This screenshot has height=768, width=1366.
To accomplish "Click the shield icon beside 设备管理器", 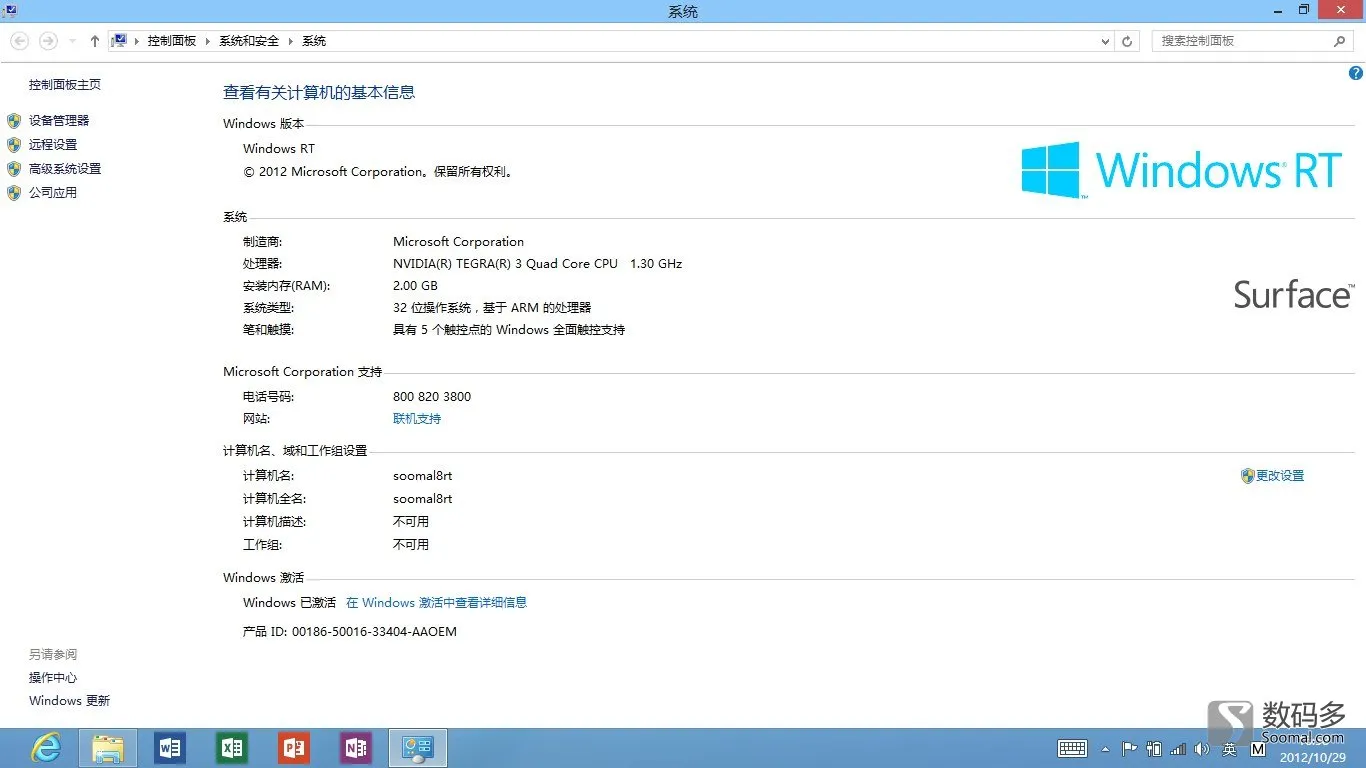I will coord(14,120).
